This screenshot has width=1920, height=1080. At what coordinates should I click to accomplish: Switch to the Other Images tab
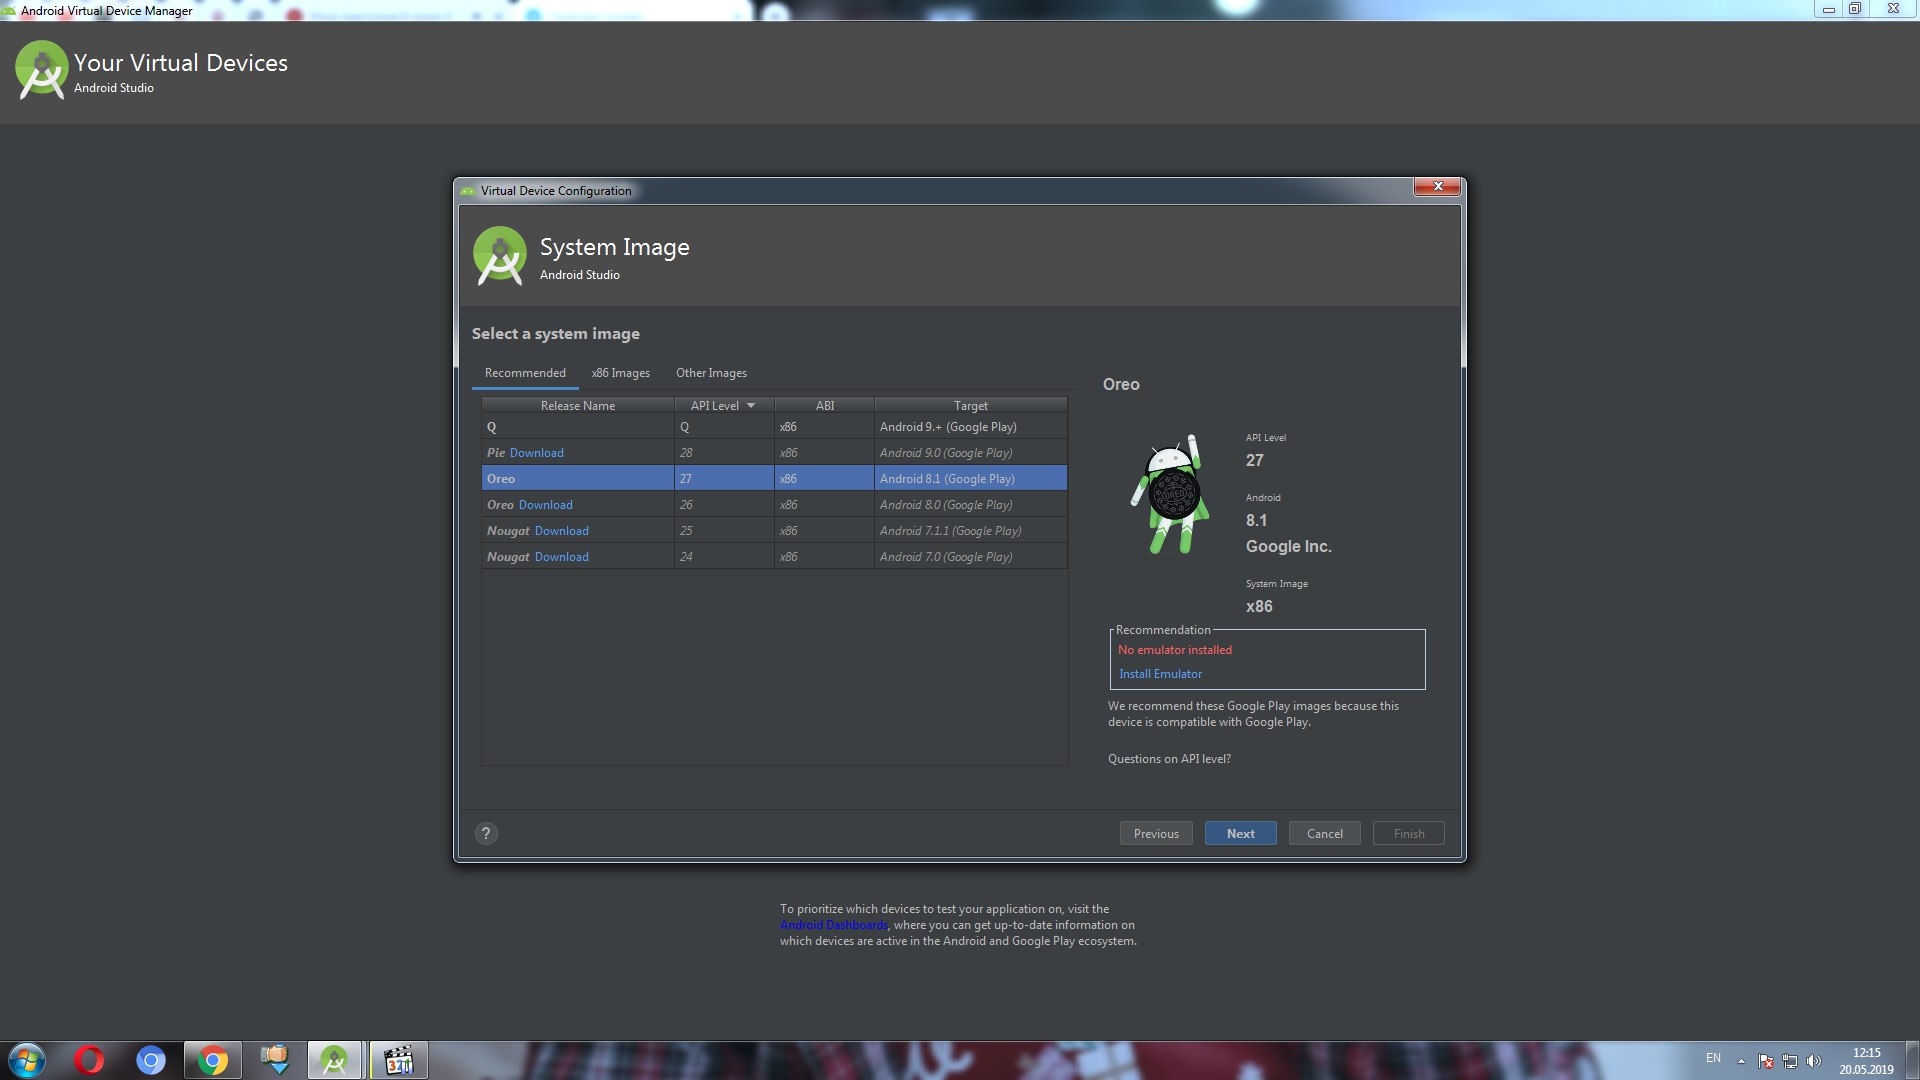pos(711,373)
